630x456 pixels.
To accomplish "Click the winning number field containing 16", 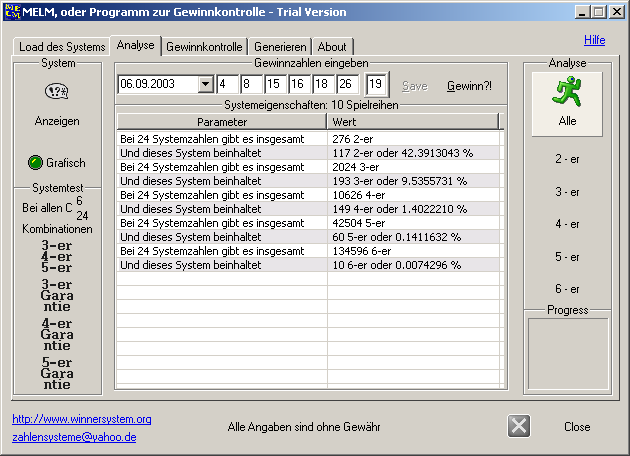I will pyautogui.click(x=299, y=84).
